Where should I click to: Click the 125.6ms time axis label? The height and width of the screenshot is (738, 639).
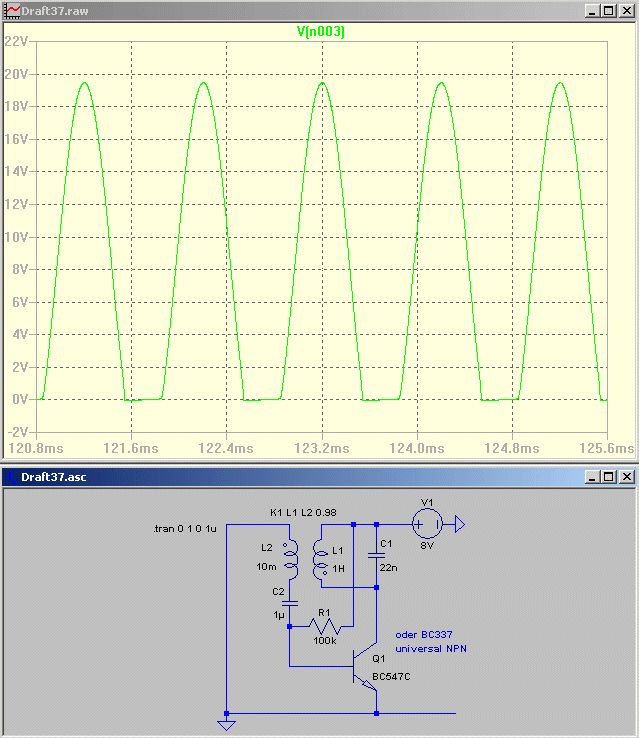click(x=607, y=448)
